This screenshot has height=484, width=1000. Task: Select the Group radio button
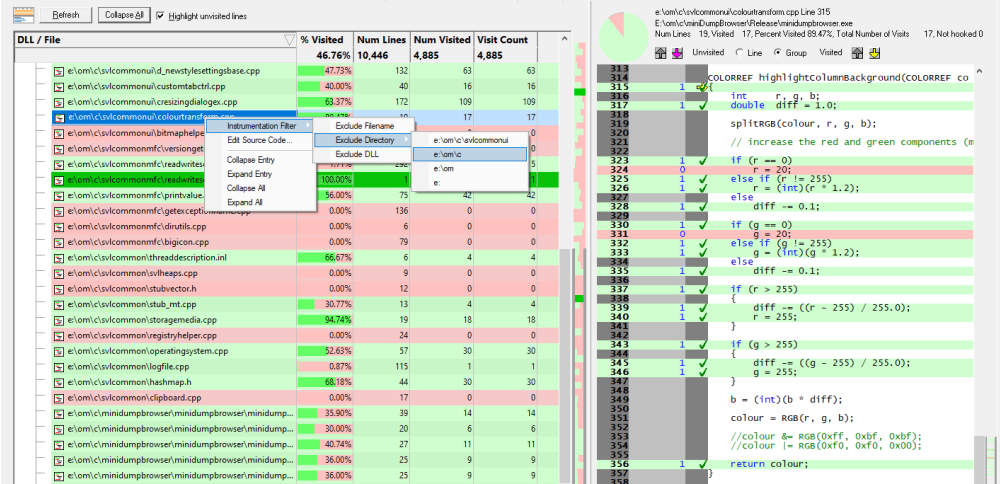777,53
